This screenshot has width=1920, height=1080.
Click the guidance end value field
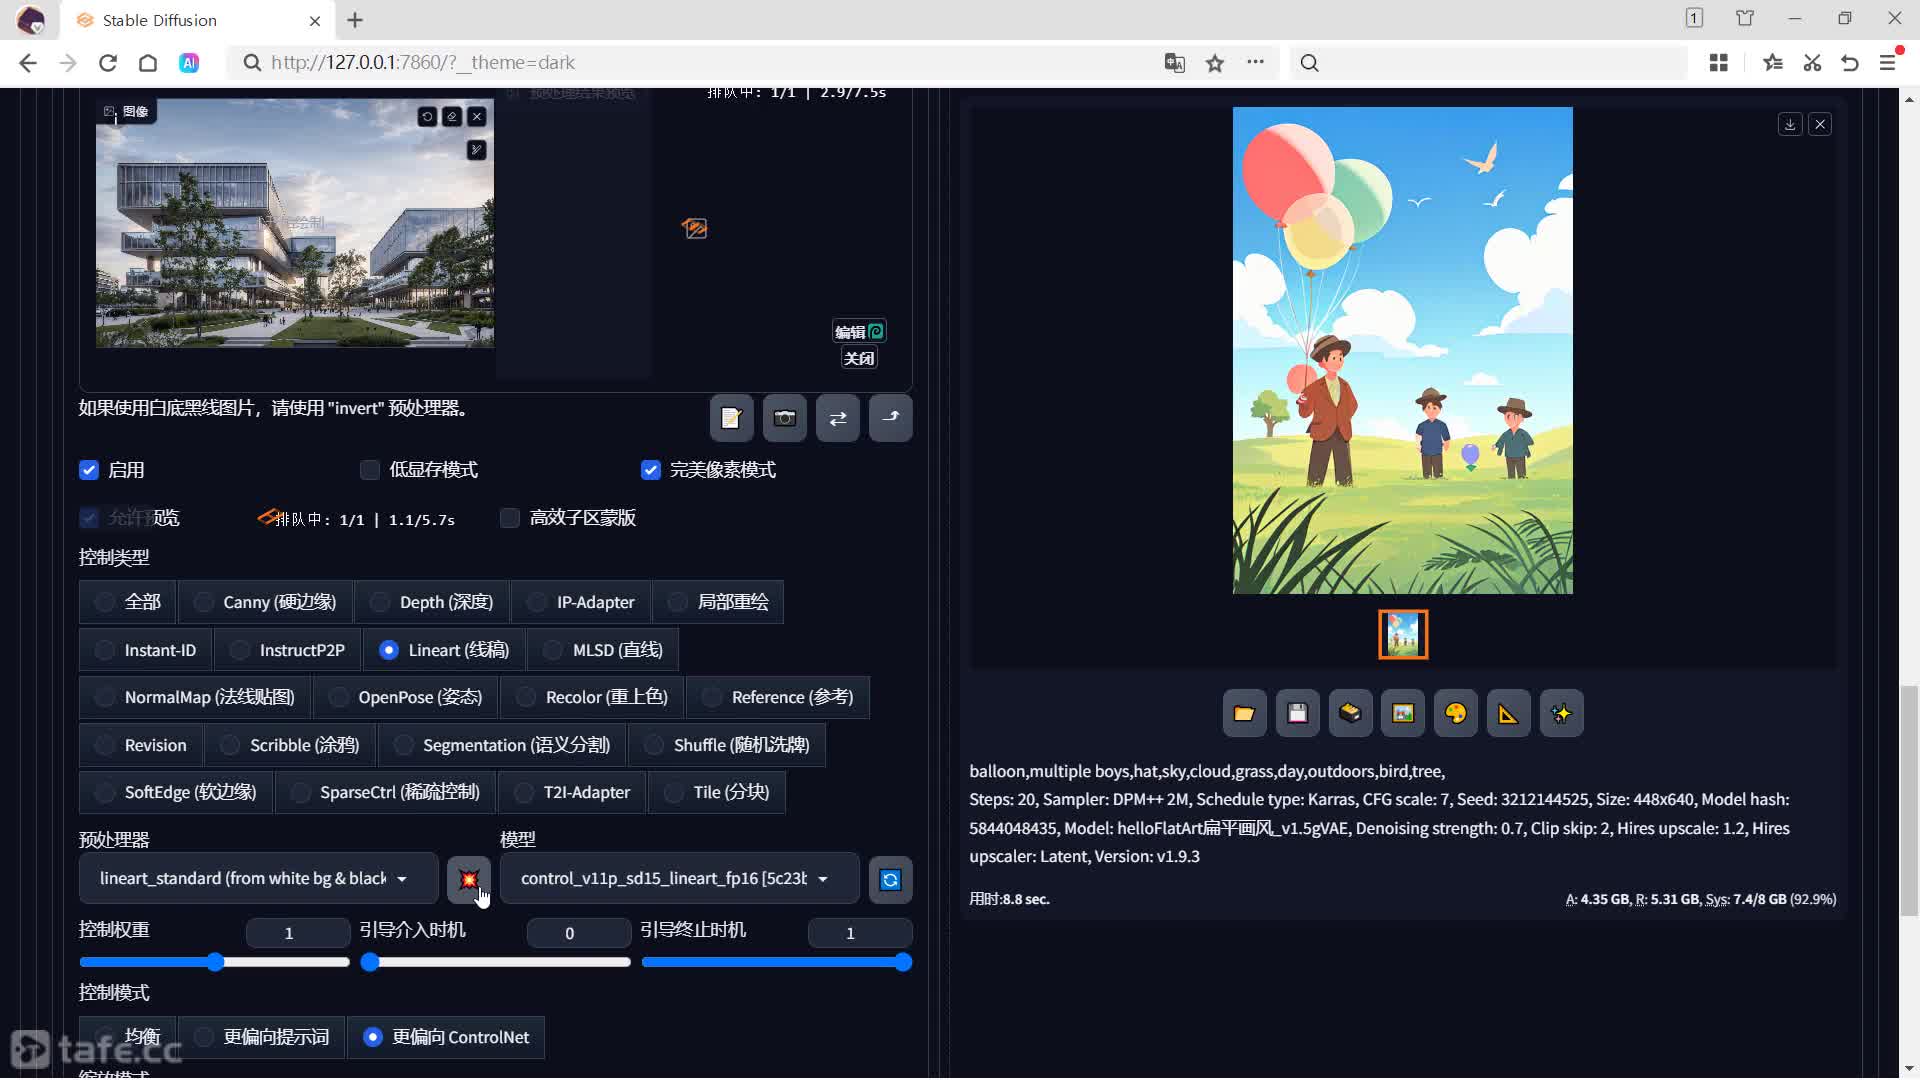coord(859,933)
